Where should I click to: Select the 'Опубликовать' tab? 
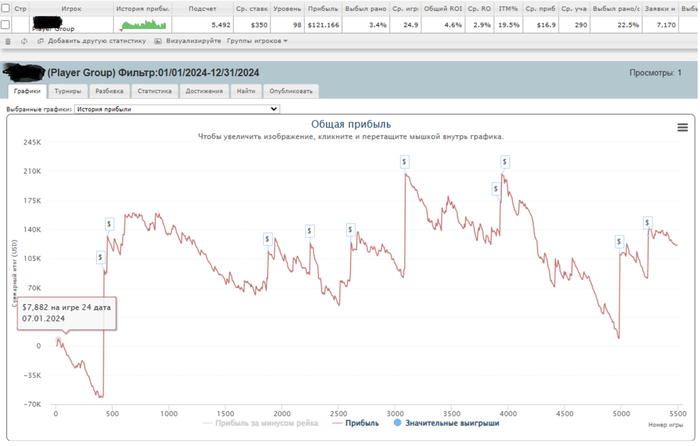coord(291,91)
